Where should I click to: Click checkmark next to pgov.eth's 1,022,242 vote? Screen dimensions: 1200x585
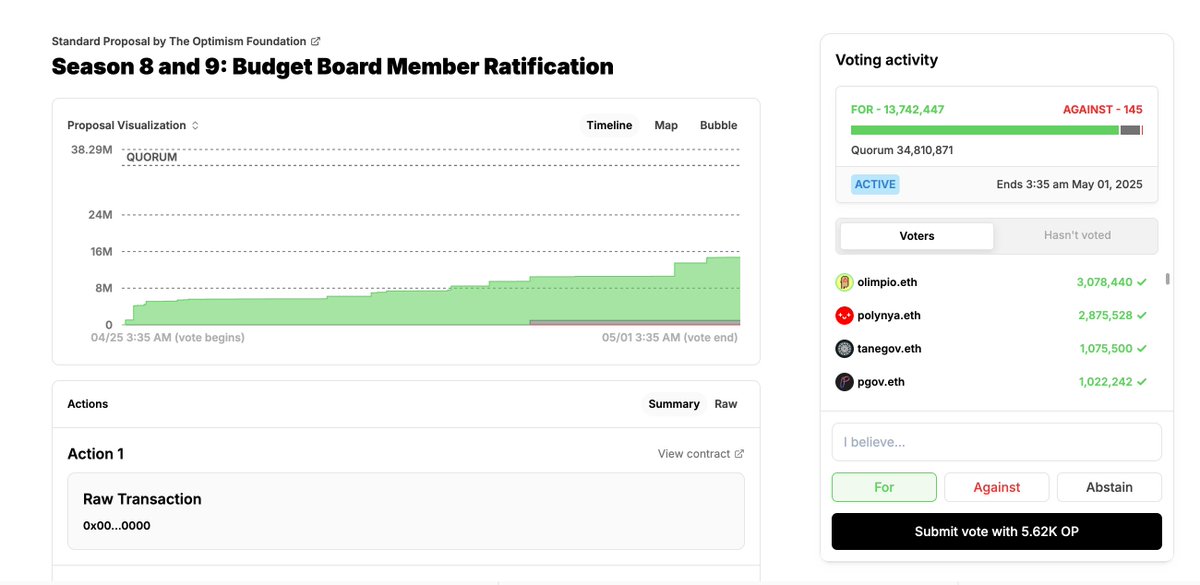tap(1142, 382)
